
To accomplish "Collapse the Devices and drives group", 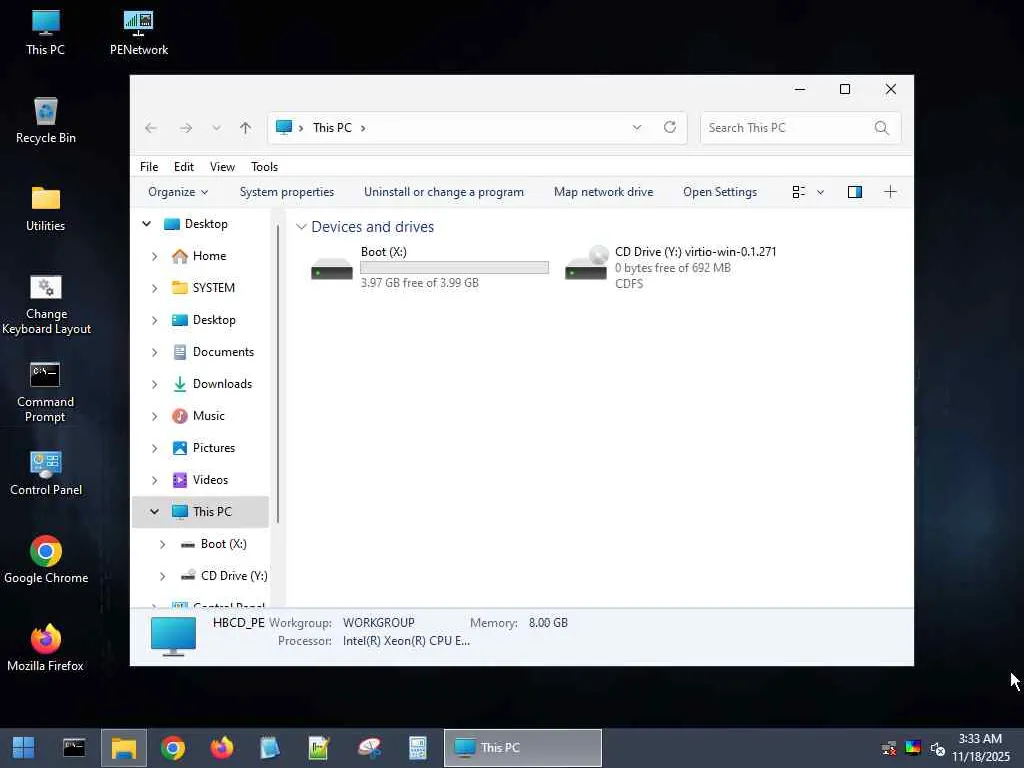I will click(301, 227).
